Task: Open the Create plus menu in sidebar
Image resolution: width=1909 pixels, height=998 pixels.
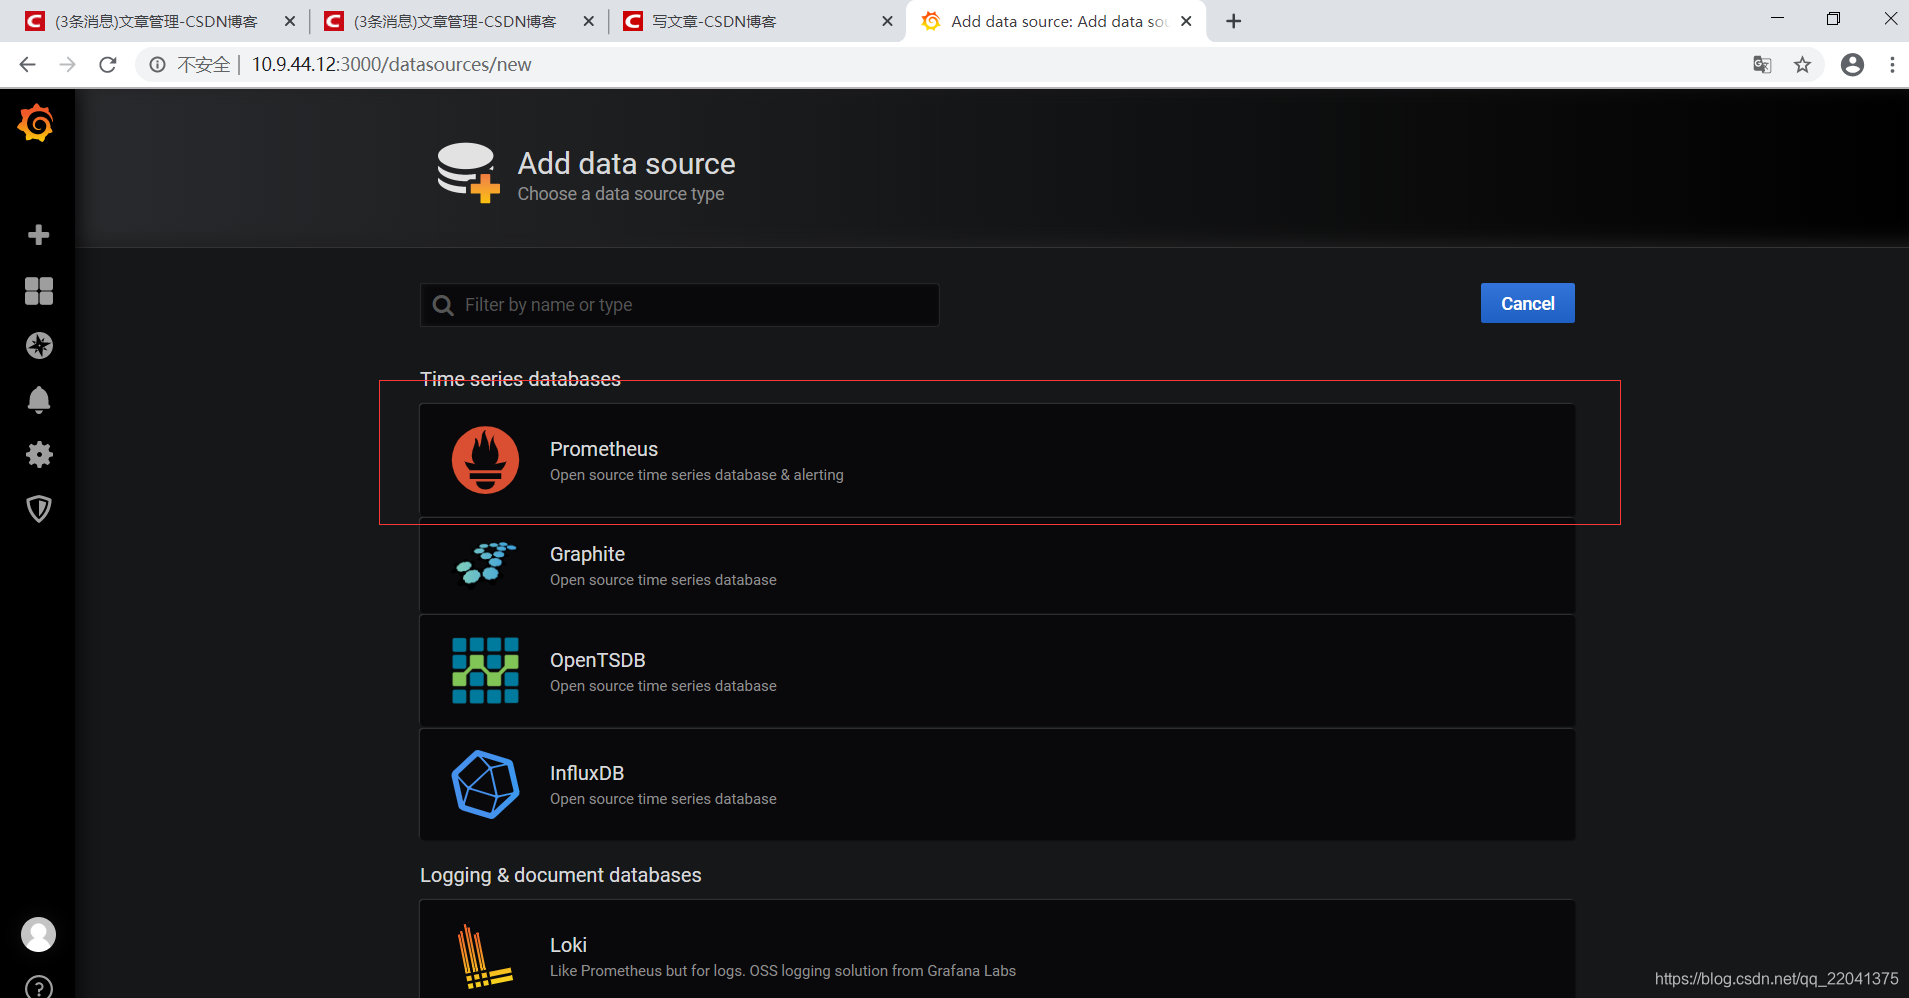Action: [39, 235]
